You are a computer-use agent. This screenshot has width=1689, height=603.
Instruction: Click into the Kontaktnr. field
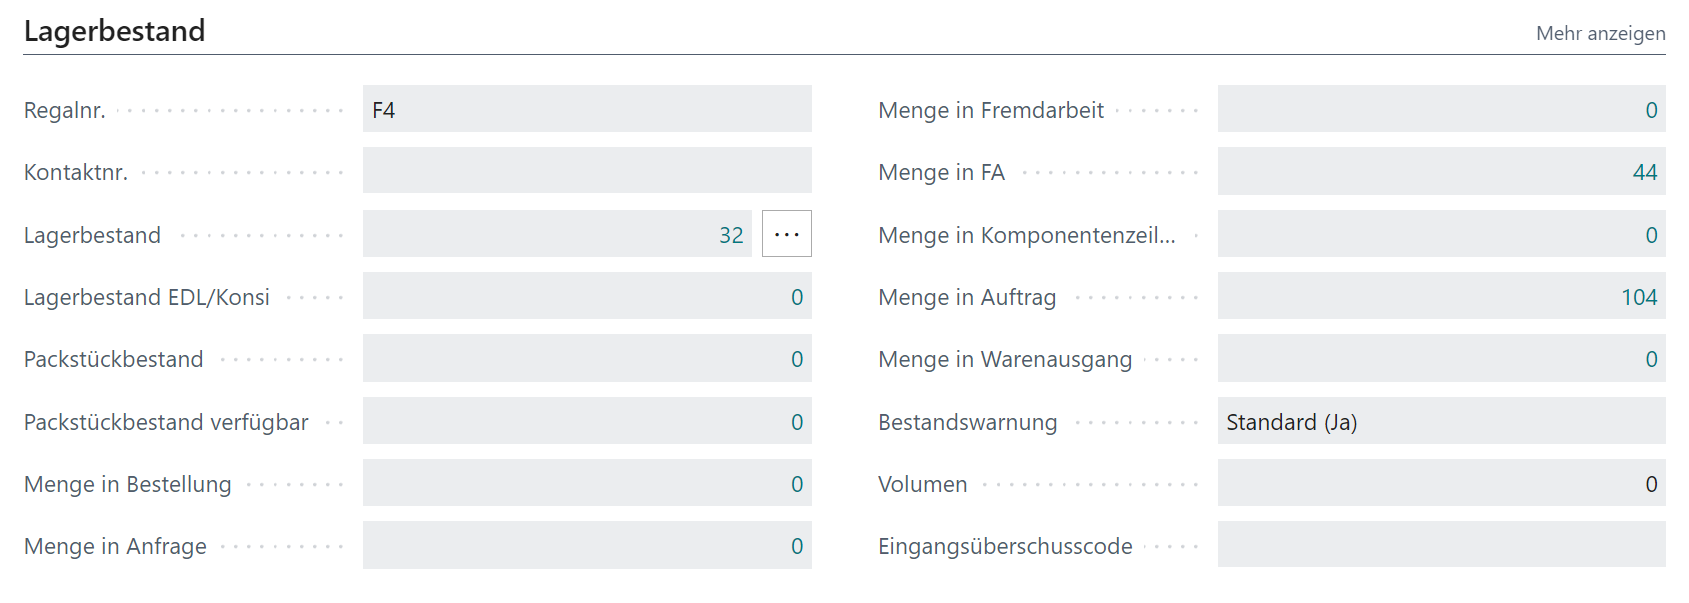tap(587, 170)
